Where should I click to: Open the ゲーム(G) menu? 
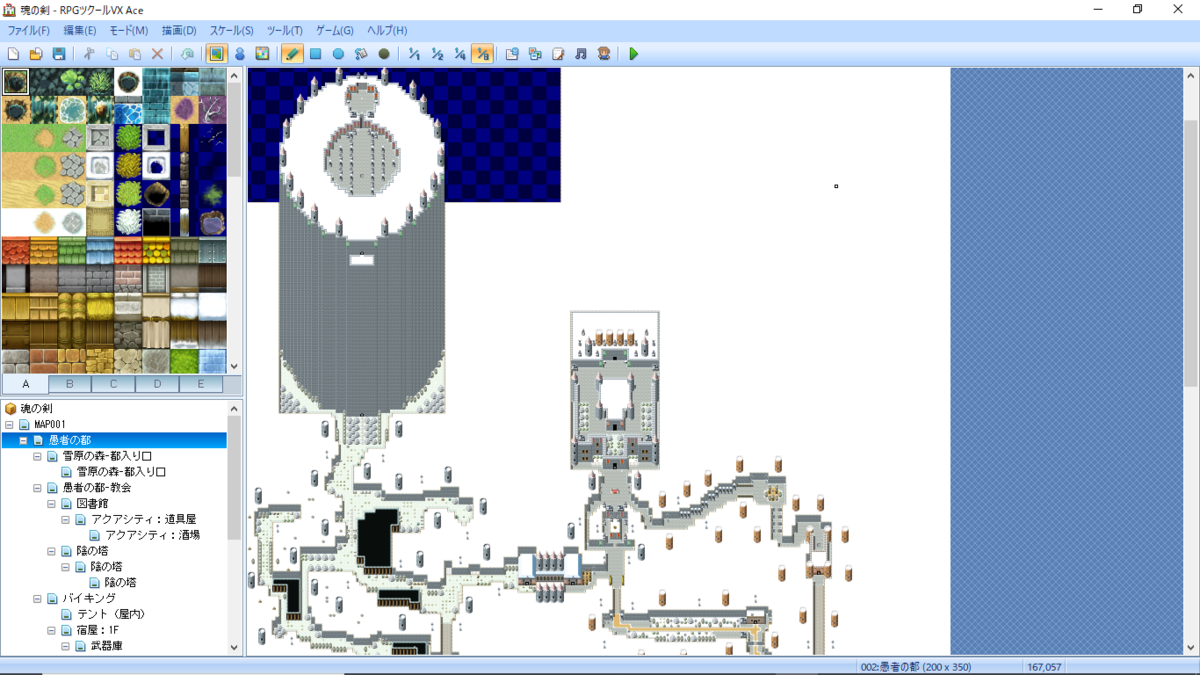pos(335,31)
